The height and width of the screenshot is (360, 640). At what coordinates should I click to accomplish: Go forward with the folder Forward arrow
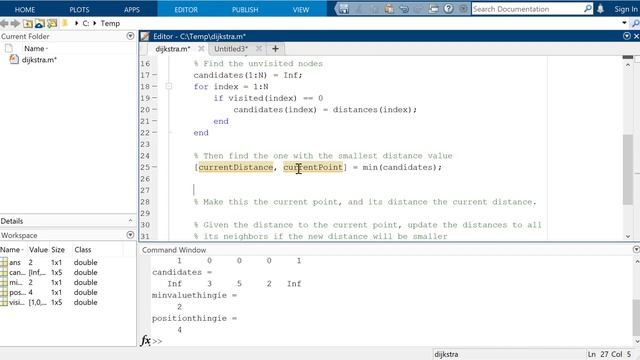coord(16,24)
